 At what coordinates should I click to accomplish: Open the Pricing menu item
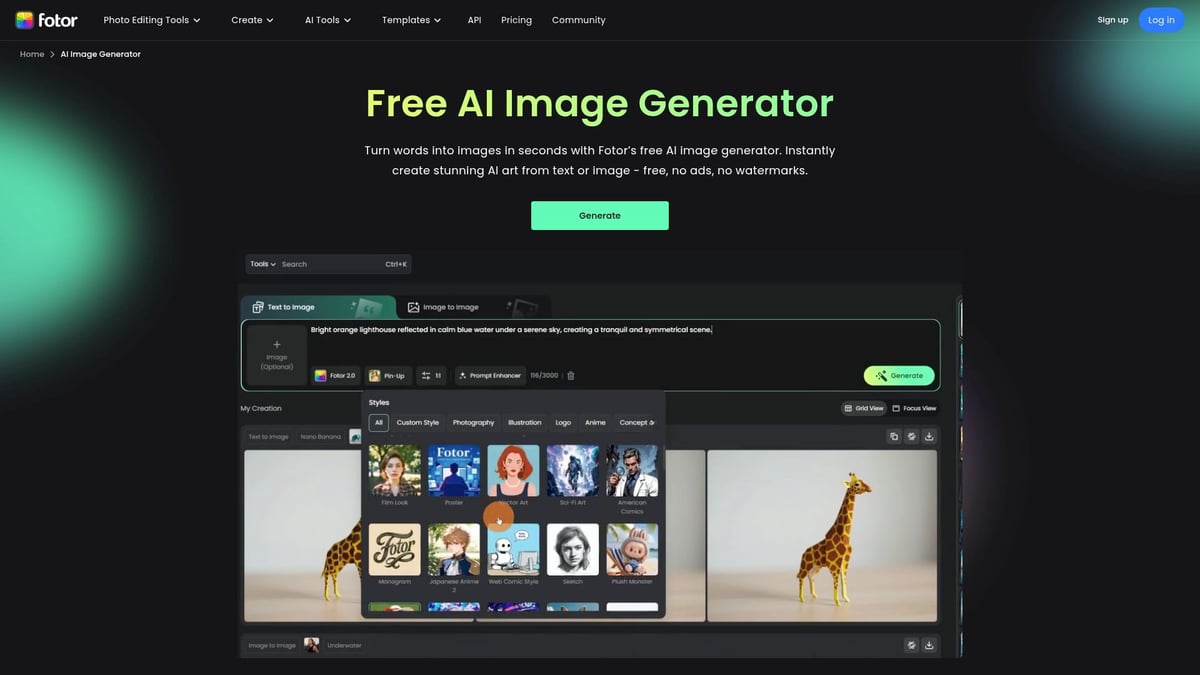coord(516,19)
